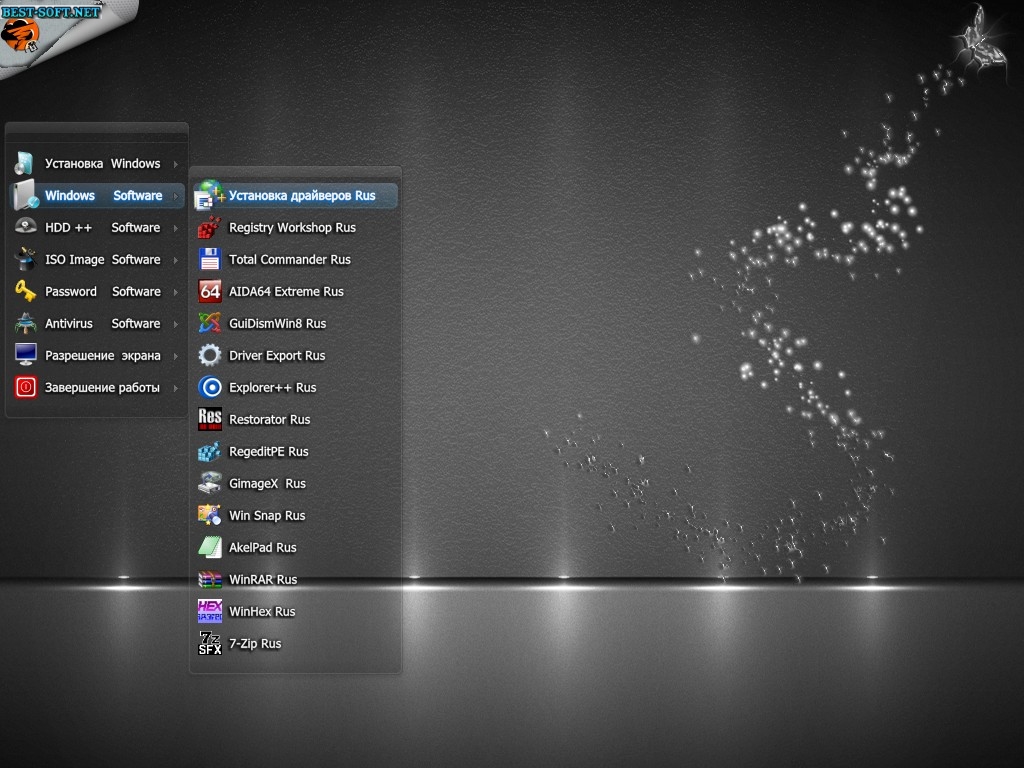The width and height of the screenshot is (1024, 768).
Task: Click the ISO Image Software hat icon
Action: pos(25,259)
